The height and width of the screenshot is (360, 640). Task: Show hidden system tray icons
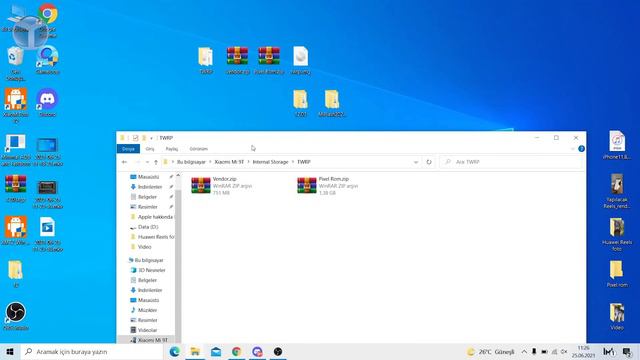(524, 352)
